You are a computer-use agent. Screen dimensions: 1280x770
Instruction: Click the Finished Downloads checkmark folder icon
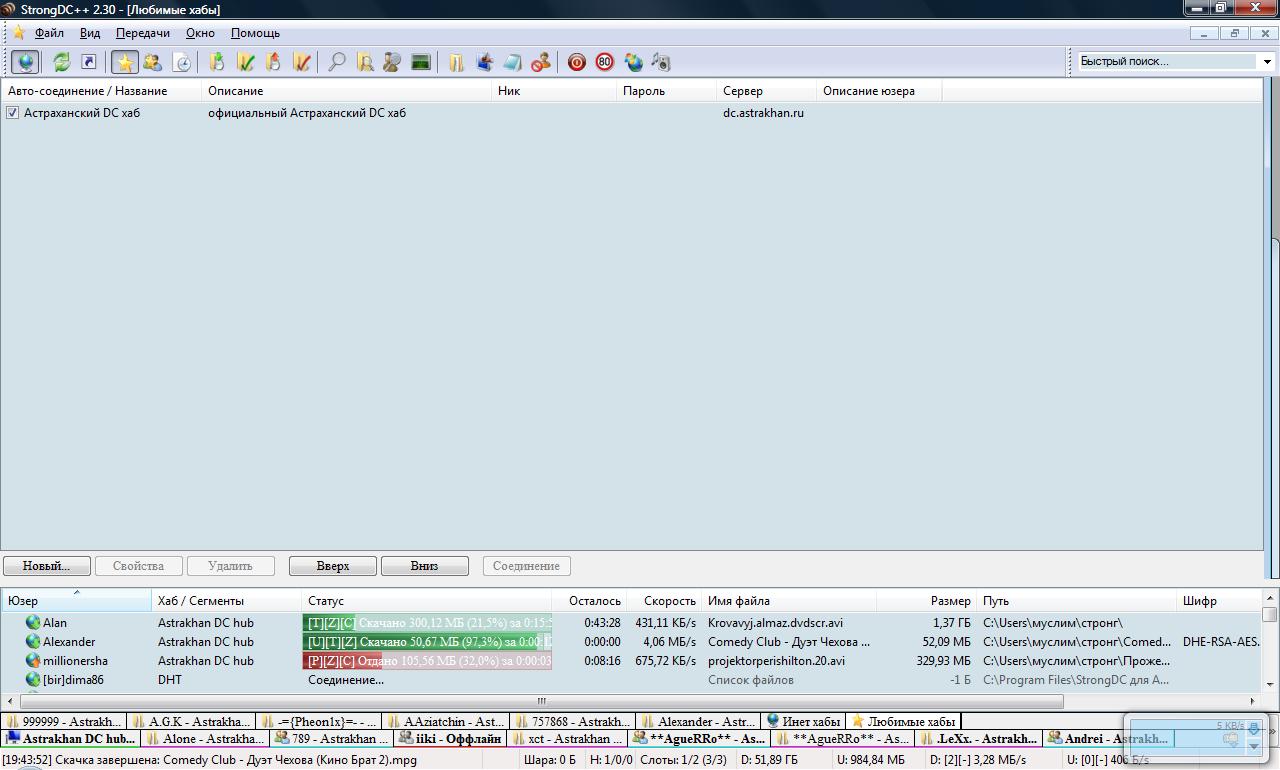click(x=245, y=62)
